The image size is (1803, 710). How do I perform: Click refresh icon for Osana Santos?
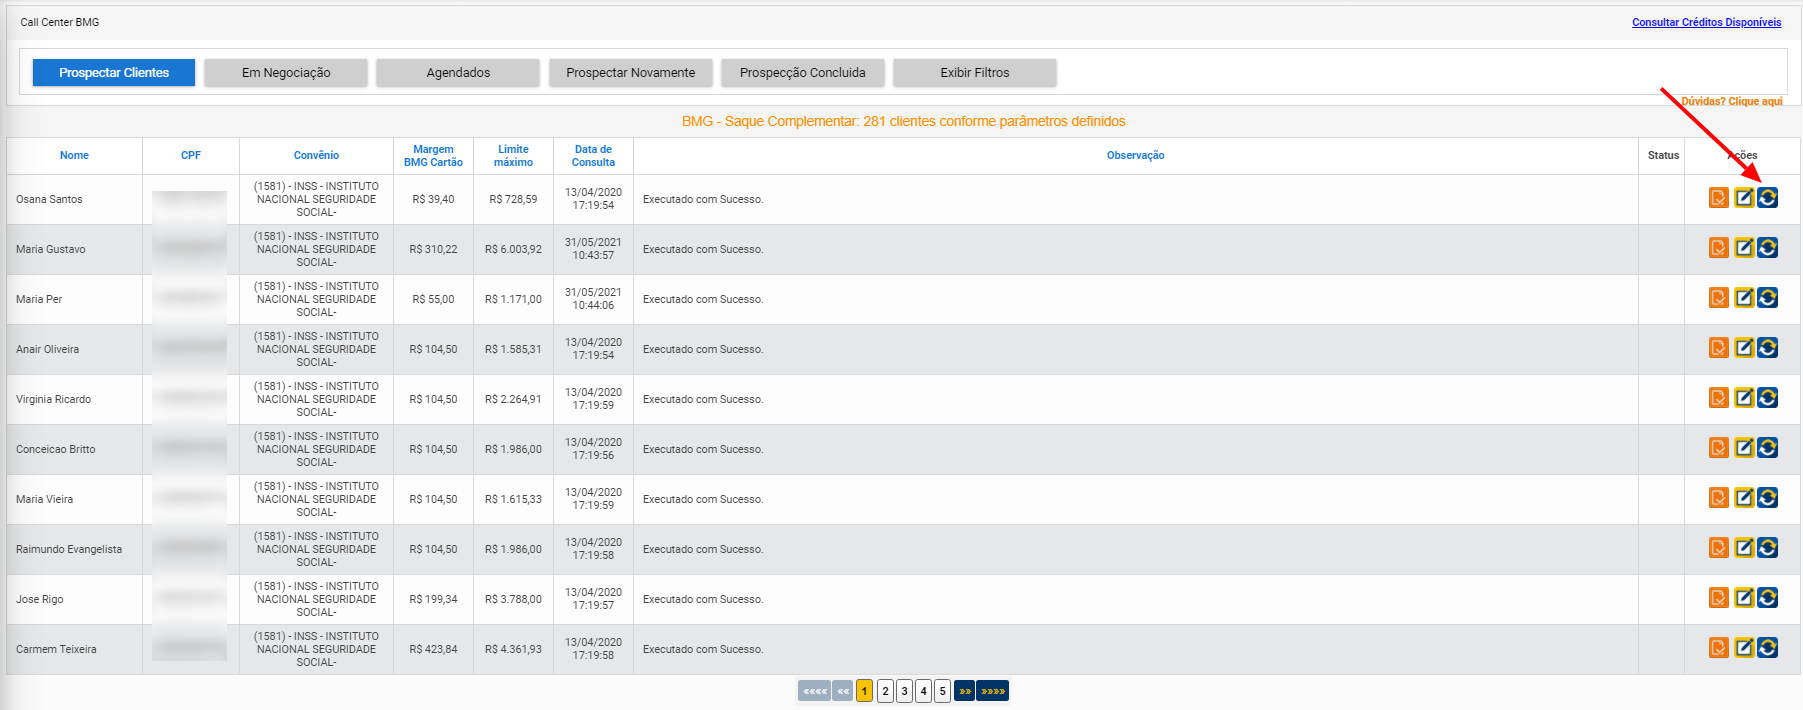coord(1768,198)
